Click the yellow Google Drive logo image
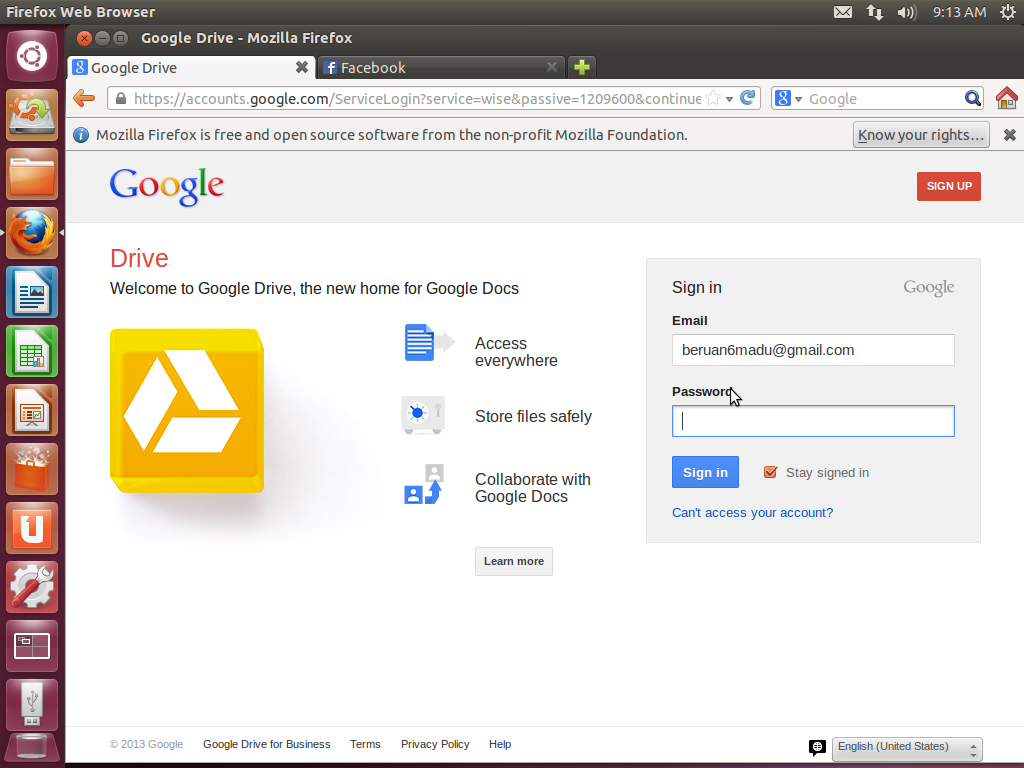Image resolution: width=1024 pixels, height=768 pixels. [187, 411]
